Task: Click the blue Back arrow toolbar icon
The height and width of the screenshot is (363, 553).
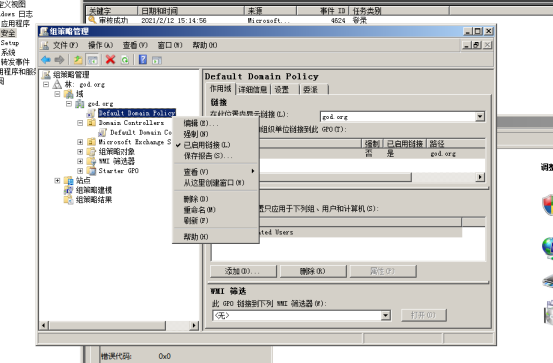Action: (46, 60)
